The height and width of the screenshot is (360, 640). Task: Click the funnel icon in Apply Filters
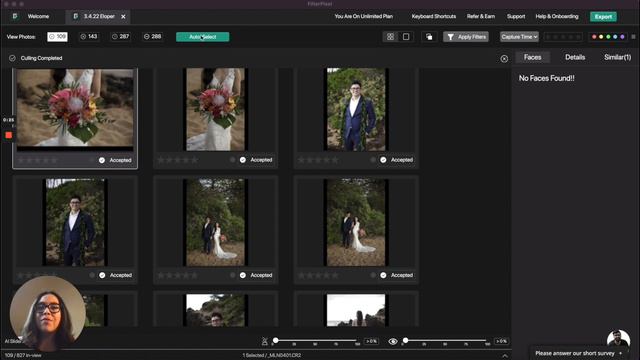point(450,37)
